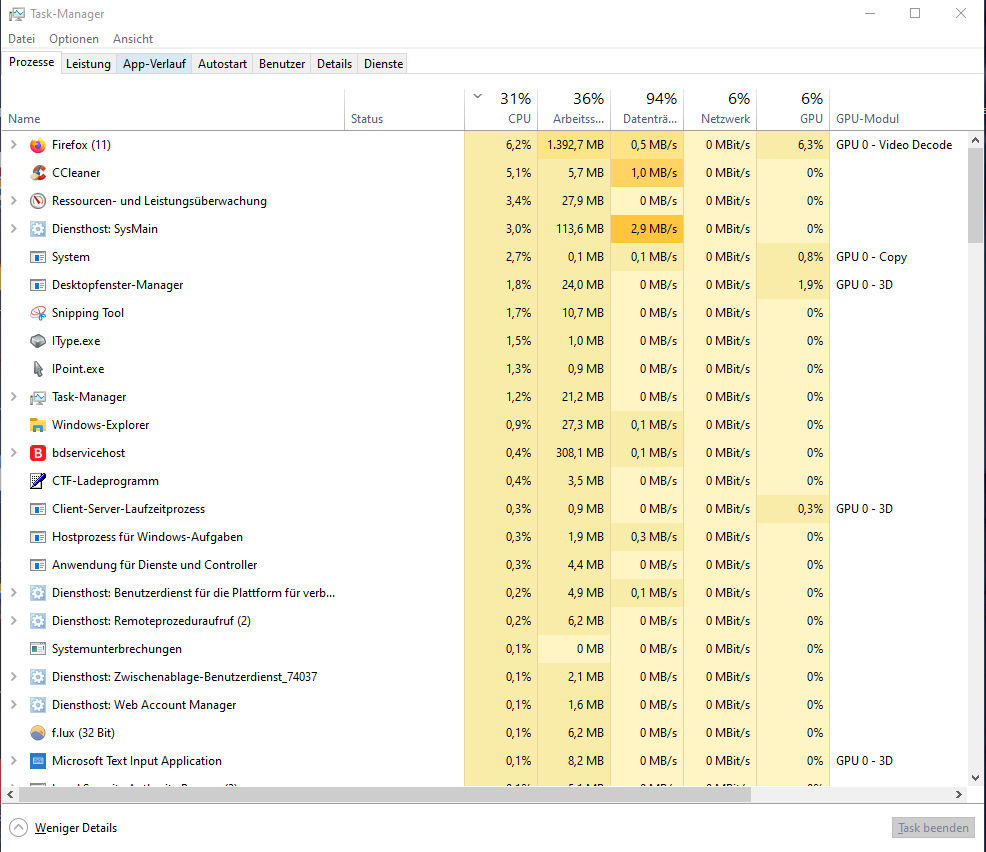Screen dimensions: 986x852
Task: Sort by the Datenträger column header
Action: (647, 109)
